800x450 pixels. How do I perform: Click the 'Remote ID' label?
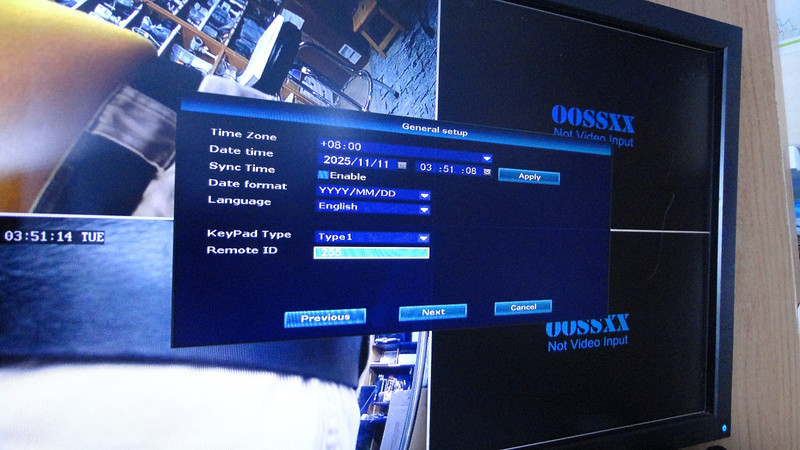point(242,250)
